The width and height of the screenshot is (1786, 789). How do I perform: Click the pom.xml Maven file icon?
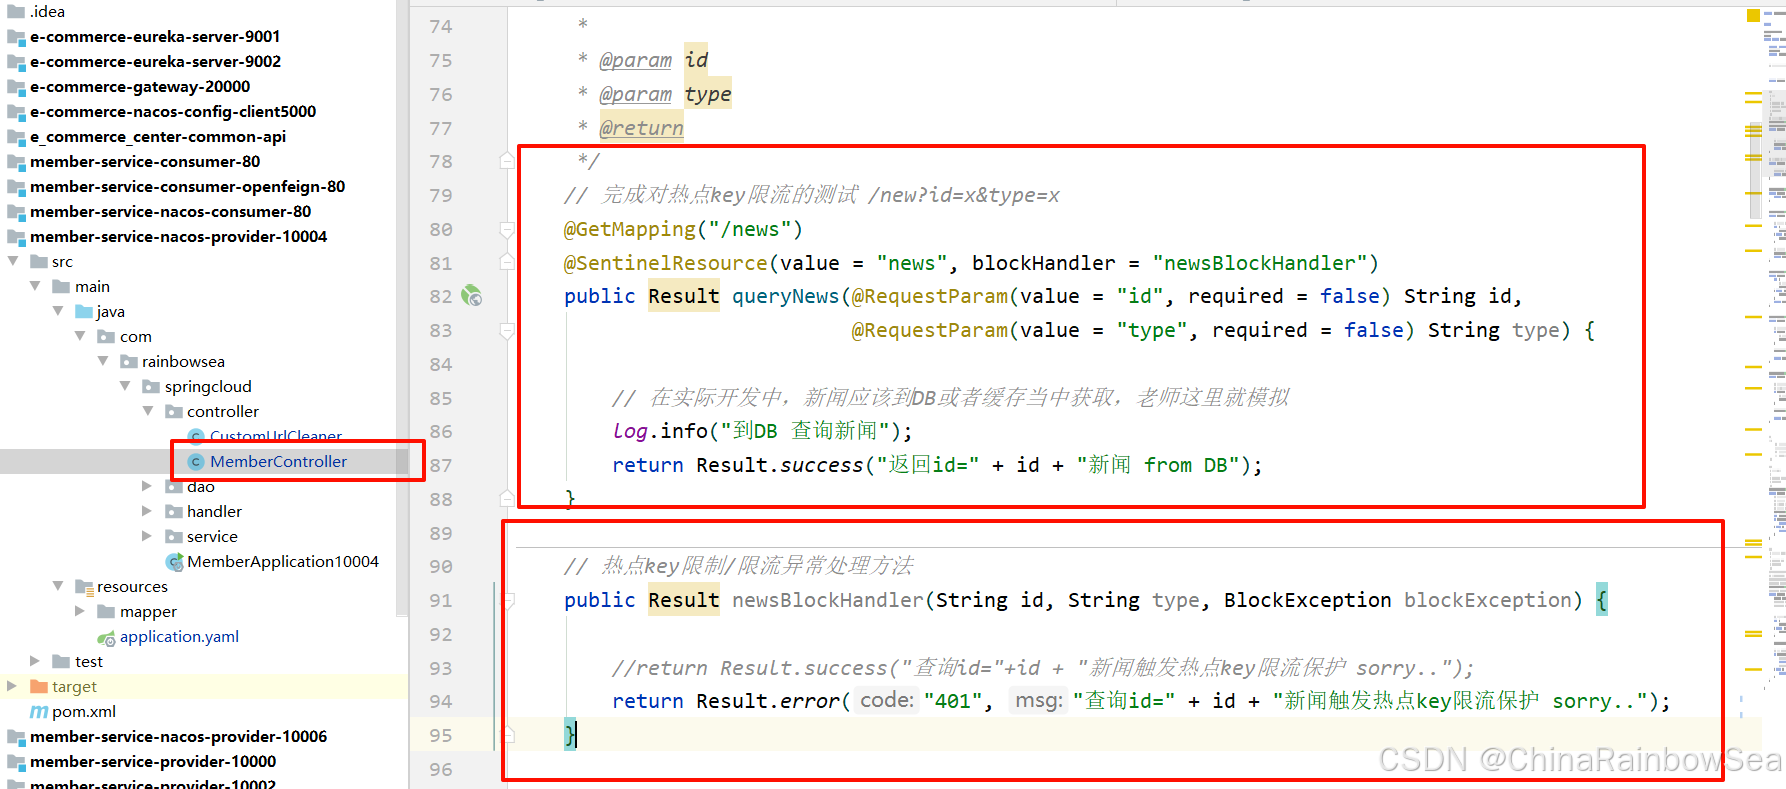(x=39, y=712)
